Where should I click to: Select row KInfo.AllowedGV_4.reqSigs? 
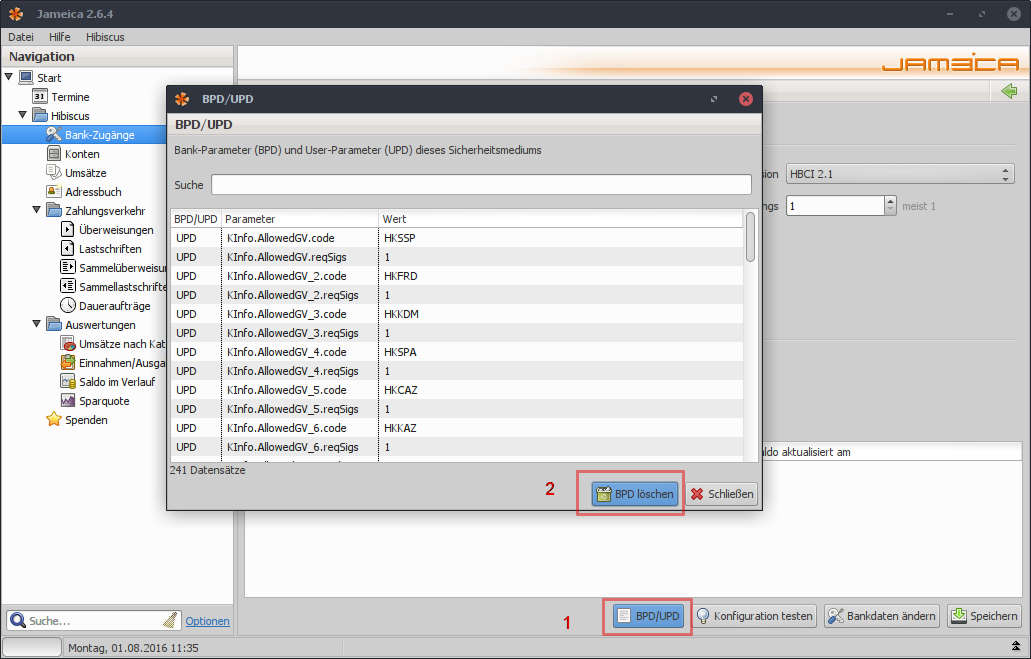pyautogui.click(x=457, y=371)
